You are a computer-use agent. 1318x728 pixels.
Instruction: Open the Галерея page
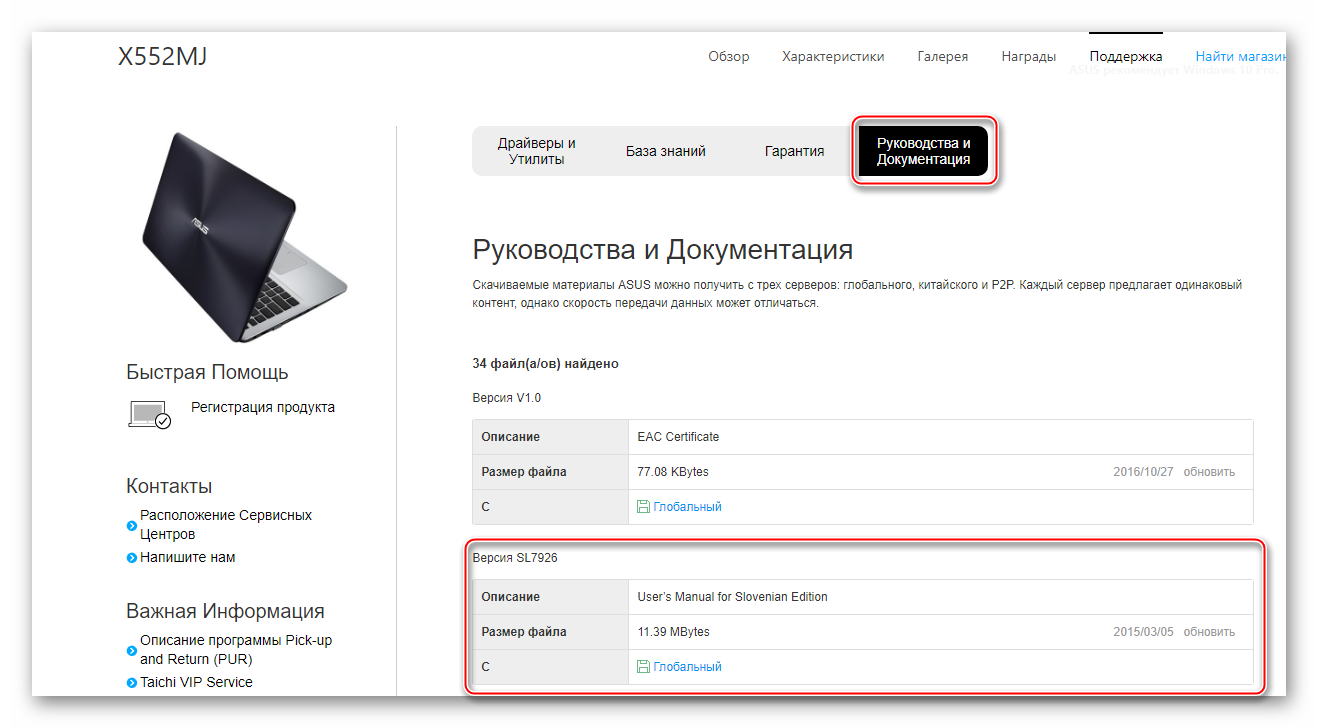[942, 56]
